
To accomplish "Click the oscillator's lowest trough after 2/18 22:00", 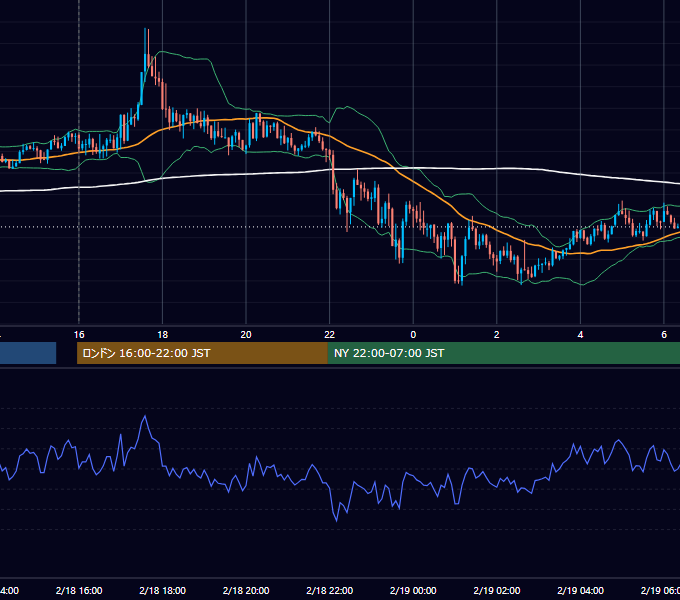I will tap(337, 520).
